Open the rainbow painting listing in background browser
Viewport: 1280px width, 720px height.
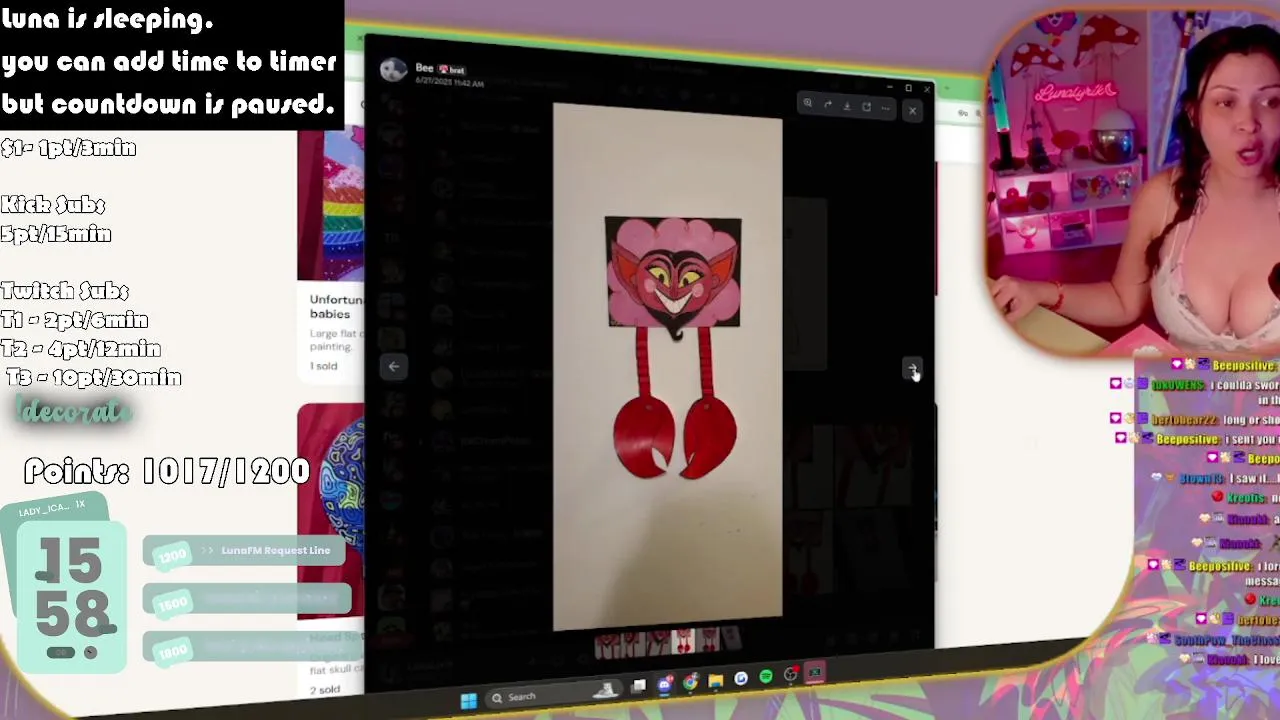coord(331,205)
